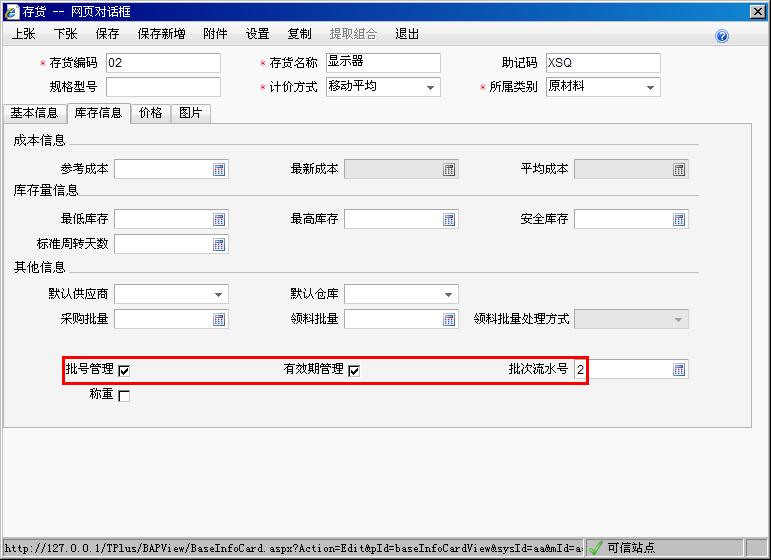
Task: Go to previous record with 上张
Action: 24,34
